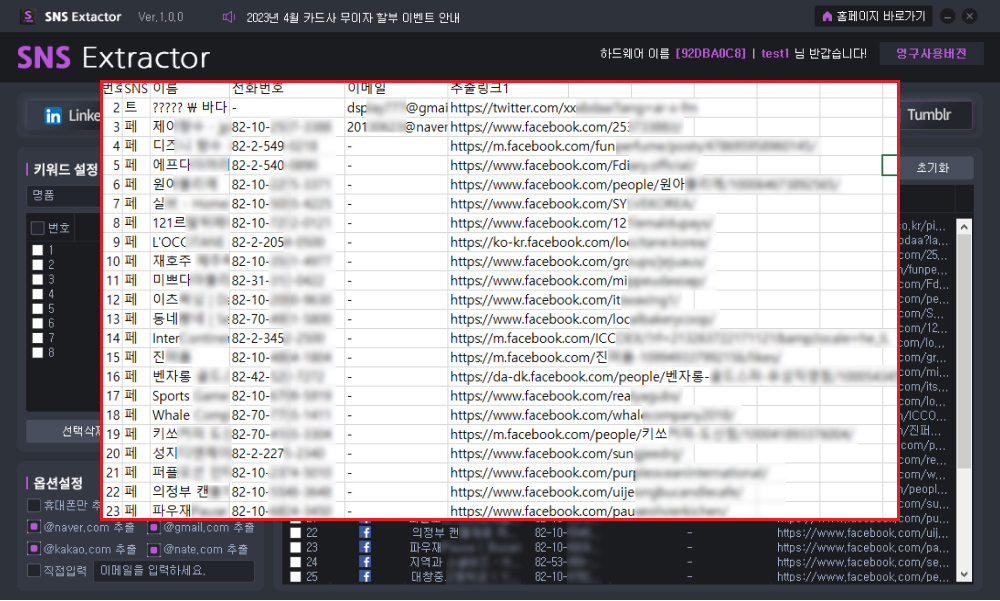The width and height of the screenshot is (1000, 601).
Task: Check keyword row 8 checkbox
Action: tap(38, 353)
